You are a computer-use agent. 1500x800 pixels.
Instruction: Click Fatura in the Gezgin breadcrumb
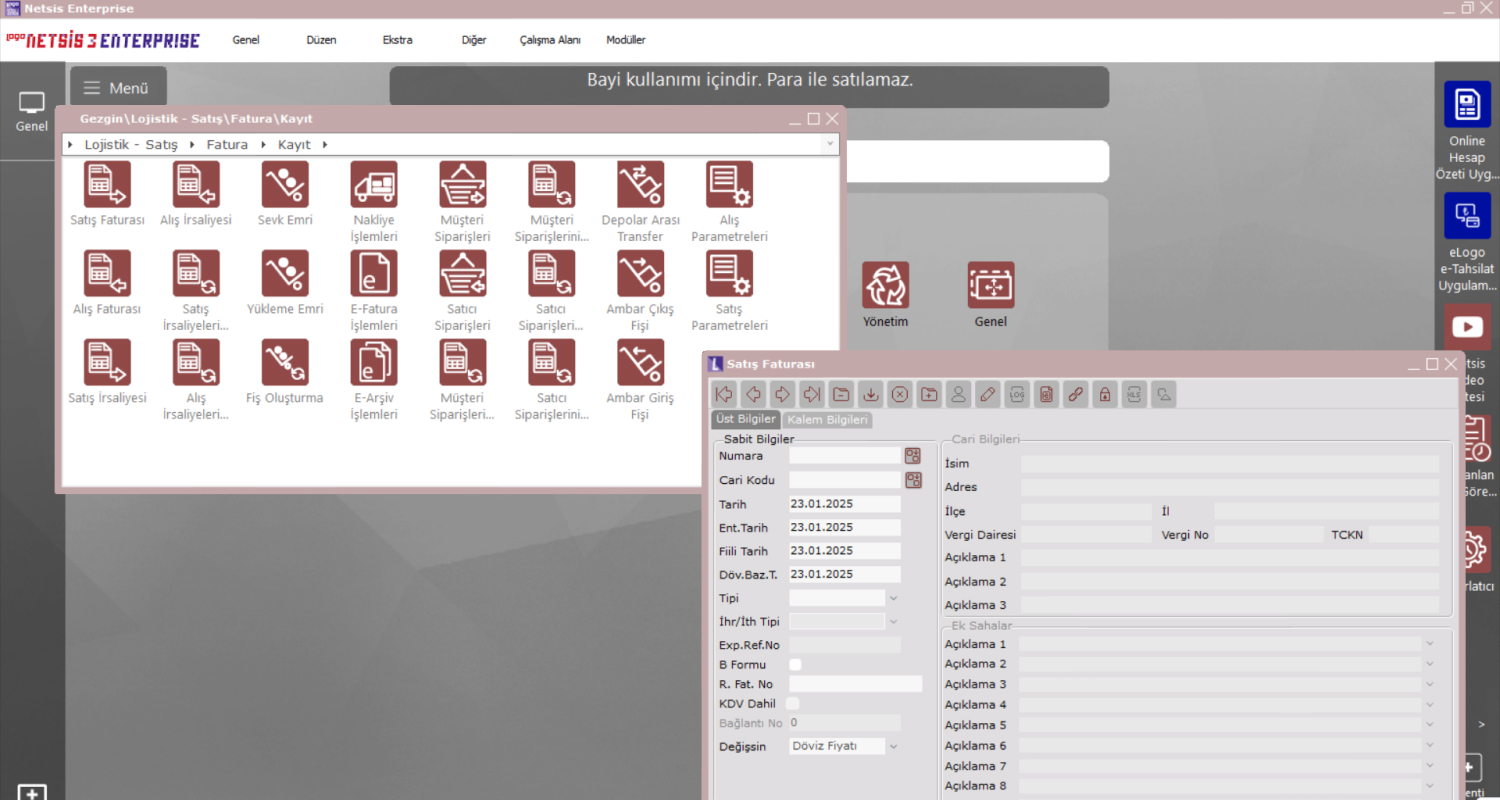coord(227,145)
